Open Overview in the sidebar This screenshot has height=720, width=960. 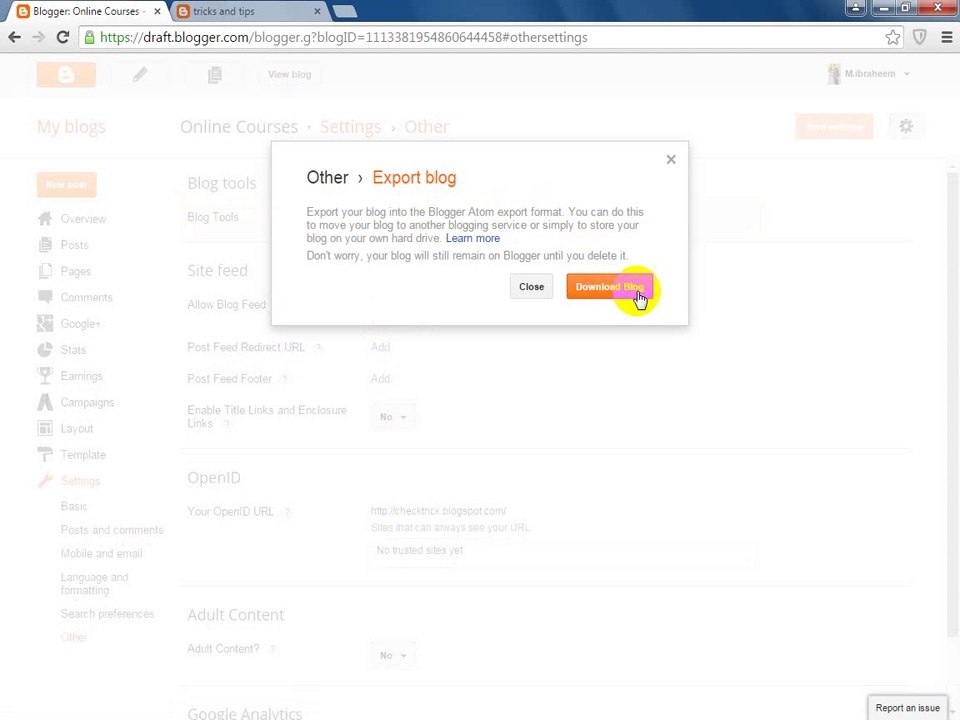tap(83, 219)
